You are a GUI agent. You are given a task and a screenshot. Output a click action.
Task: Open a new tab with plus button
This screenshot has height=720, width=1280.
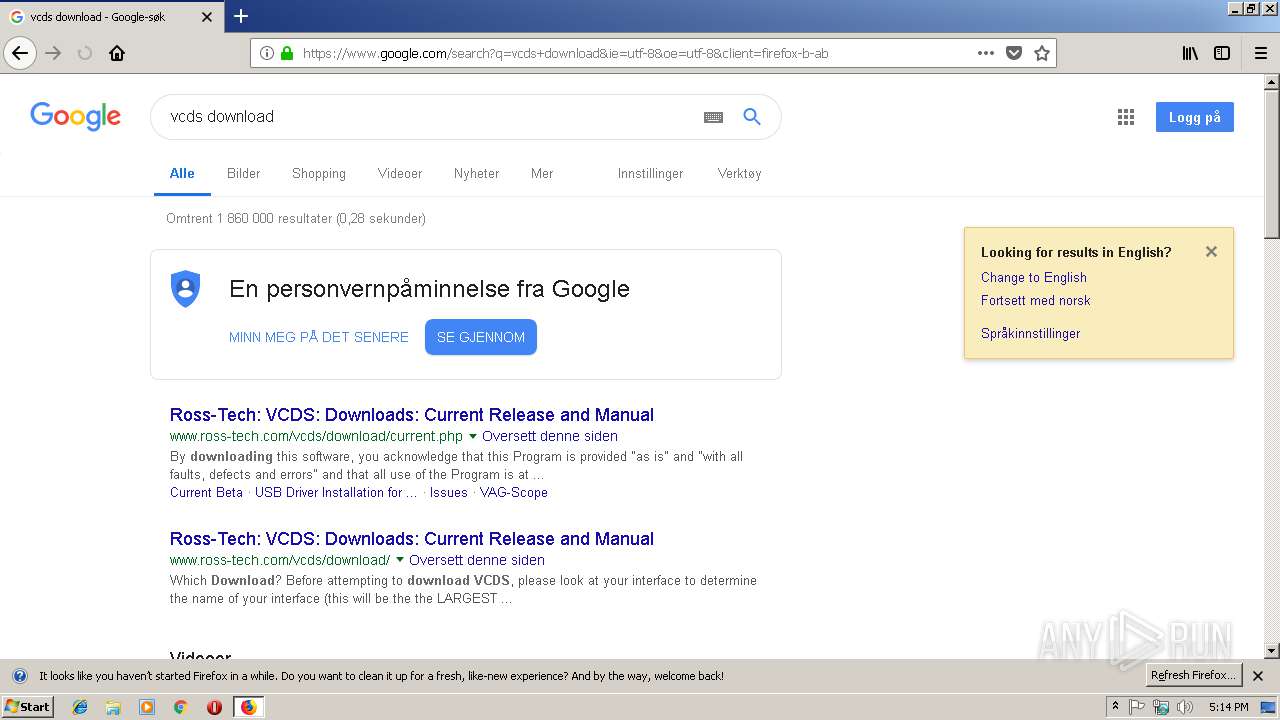click(241, 16)
